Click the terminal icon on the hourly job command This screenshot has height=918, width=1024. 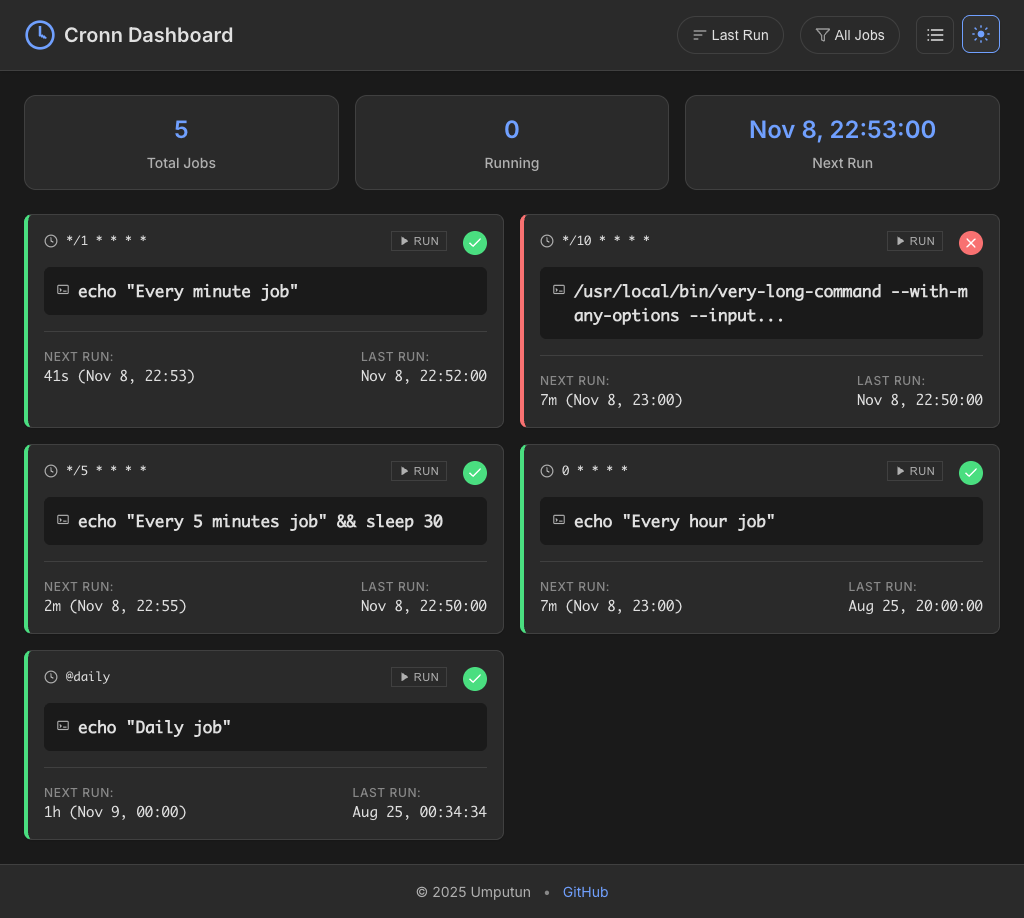click(x=558, y=520)
